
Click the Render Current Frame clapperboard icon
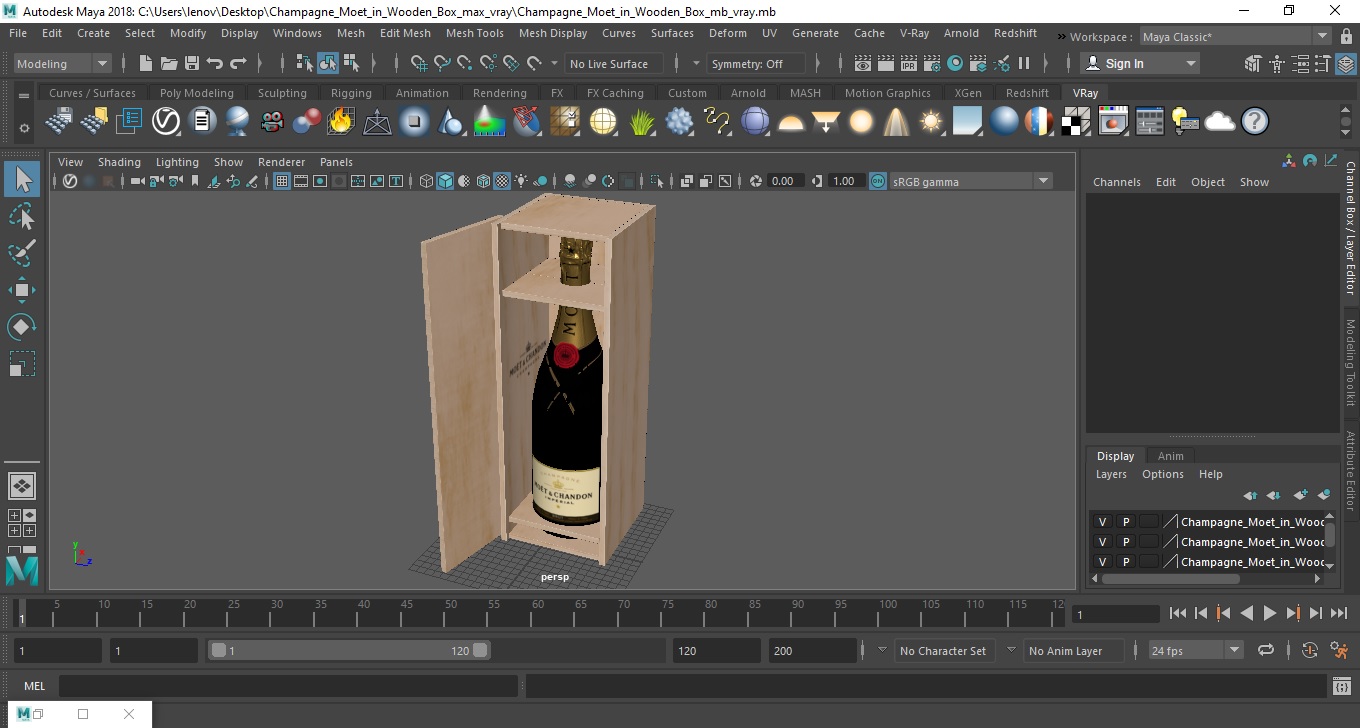[x=886, y=63]
